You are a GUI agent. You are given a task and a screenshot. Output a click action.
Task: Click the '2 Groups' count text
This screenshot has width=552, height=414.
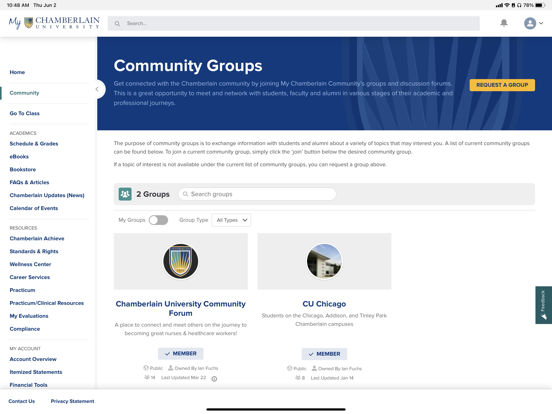pos(153,194)
